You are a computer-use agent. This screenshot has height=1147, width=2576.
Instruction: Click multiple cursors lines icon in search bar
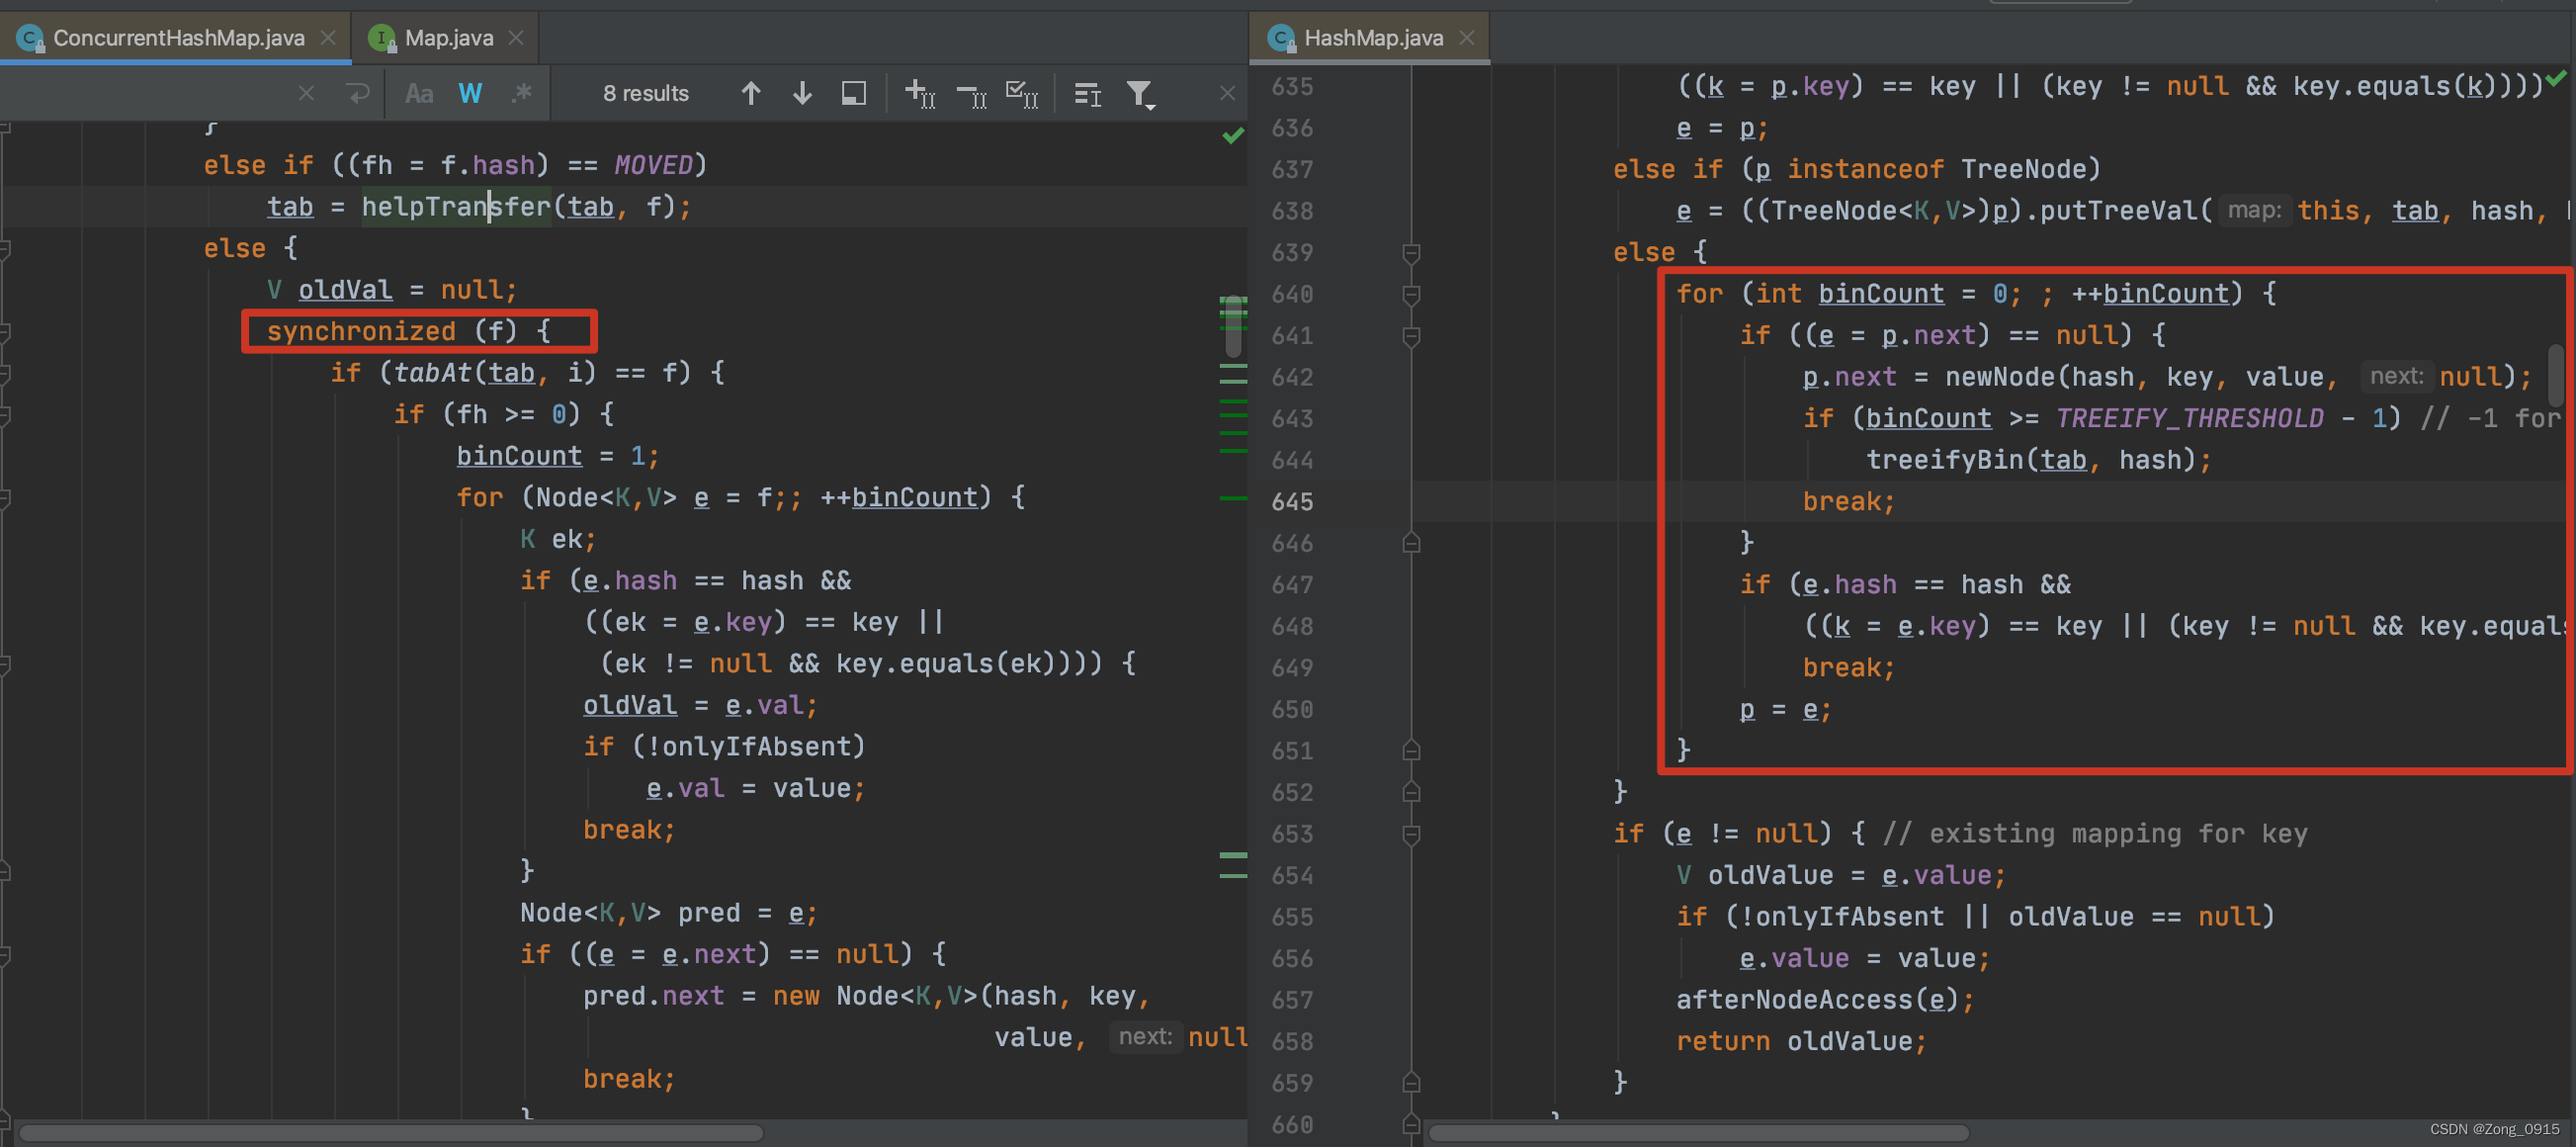1087,94
